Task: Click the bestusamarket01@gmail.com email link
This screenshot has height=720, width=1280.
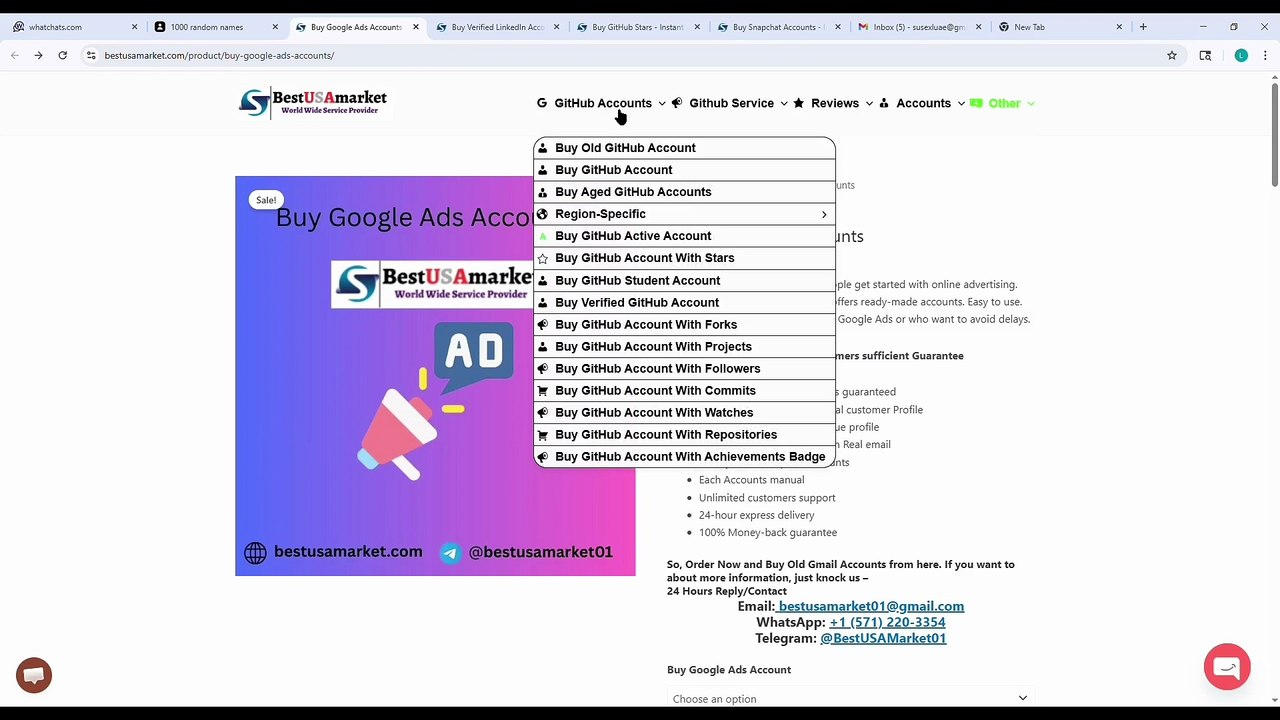Action: [870, 606]
